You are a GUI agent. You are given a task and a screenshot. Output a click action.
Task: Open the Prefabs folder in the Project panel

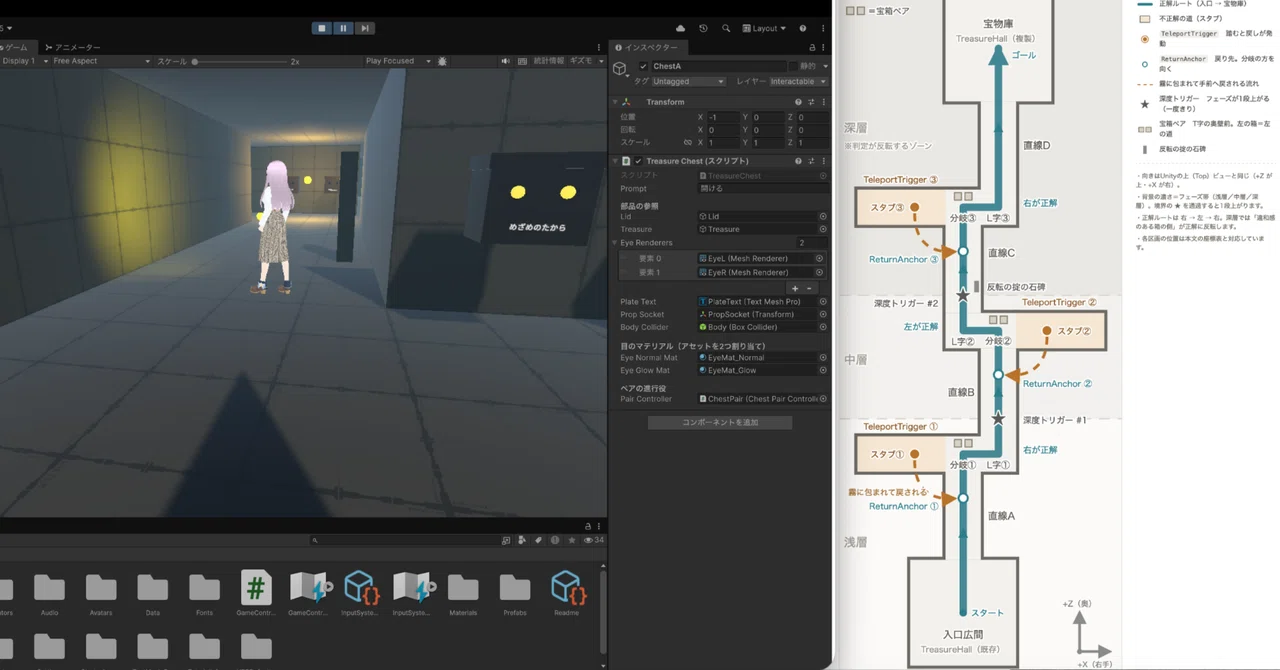point(515,593)
